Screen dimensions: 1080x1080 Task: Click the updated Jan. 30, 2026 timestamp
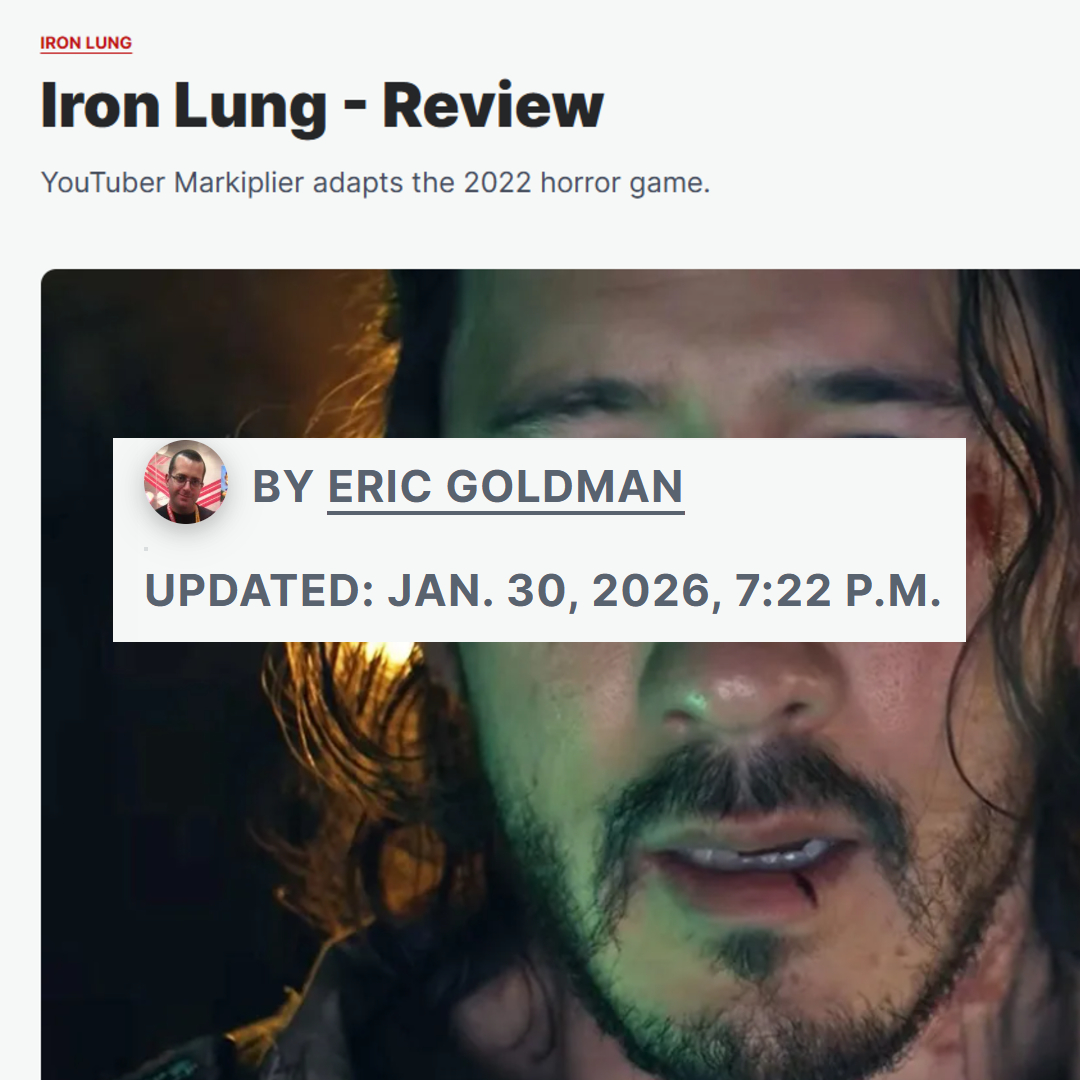[543, 591]
